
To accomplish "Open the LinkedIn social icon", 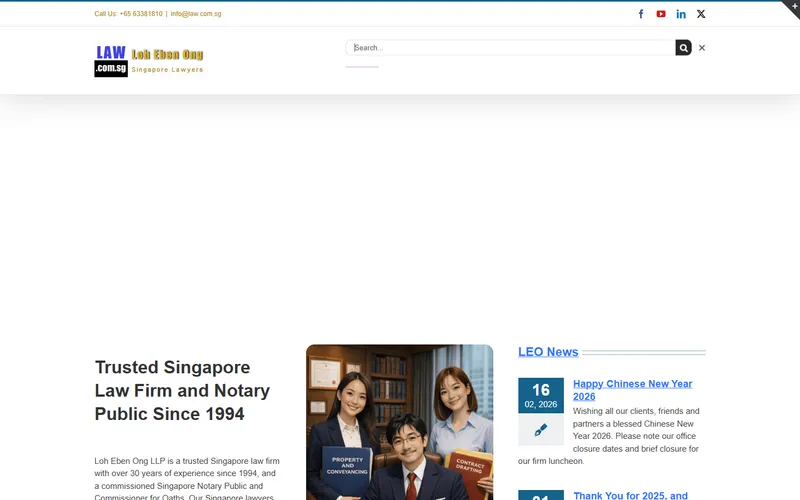I will click(x=681, y=14).
